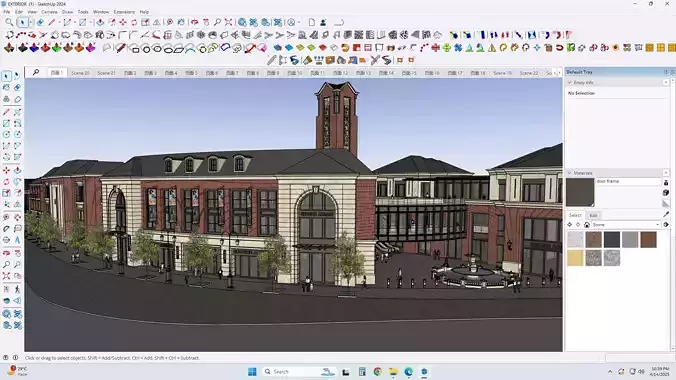This screenshot has height=380, width=676.
Task: Activate the Move tool in left toolbar
Action: [x=6, y=170]
